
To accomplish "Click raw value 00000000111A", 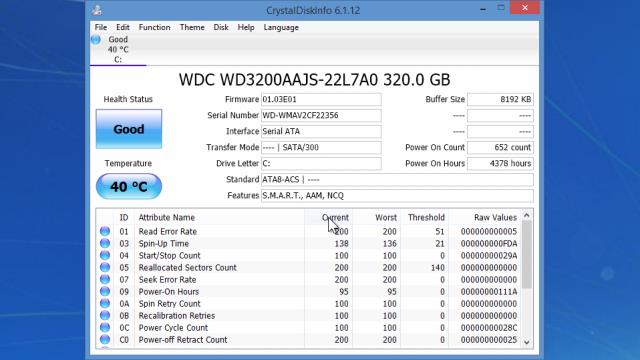I will coord(489,292).
